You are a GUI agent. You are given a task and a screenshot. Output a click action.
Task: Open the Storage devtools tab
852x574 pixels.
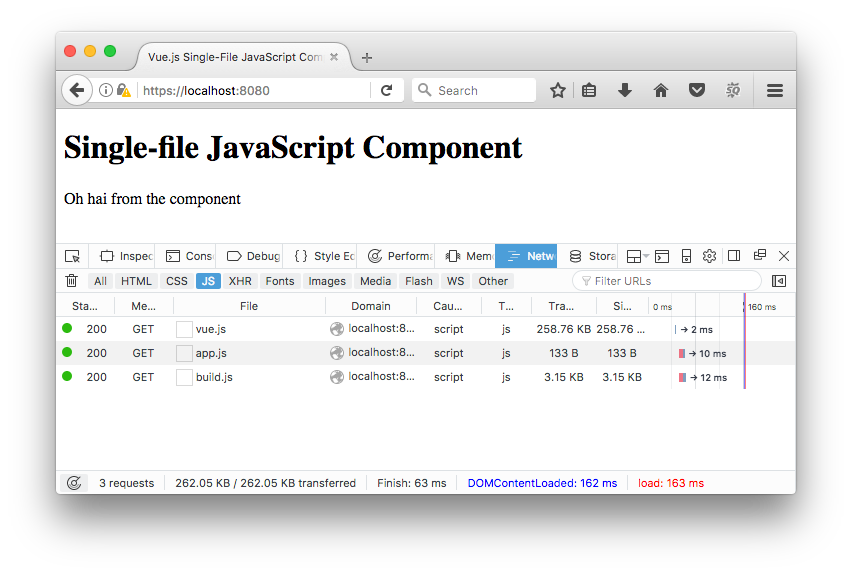[592, 256]
